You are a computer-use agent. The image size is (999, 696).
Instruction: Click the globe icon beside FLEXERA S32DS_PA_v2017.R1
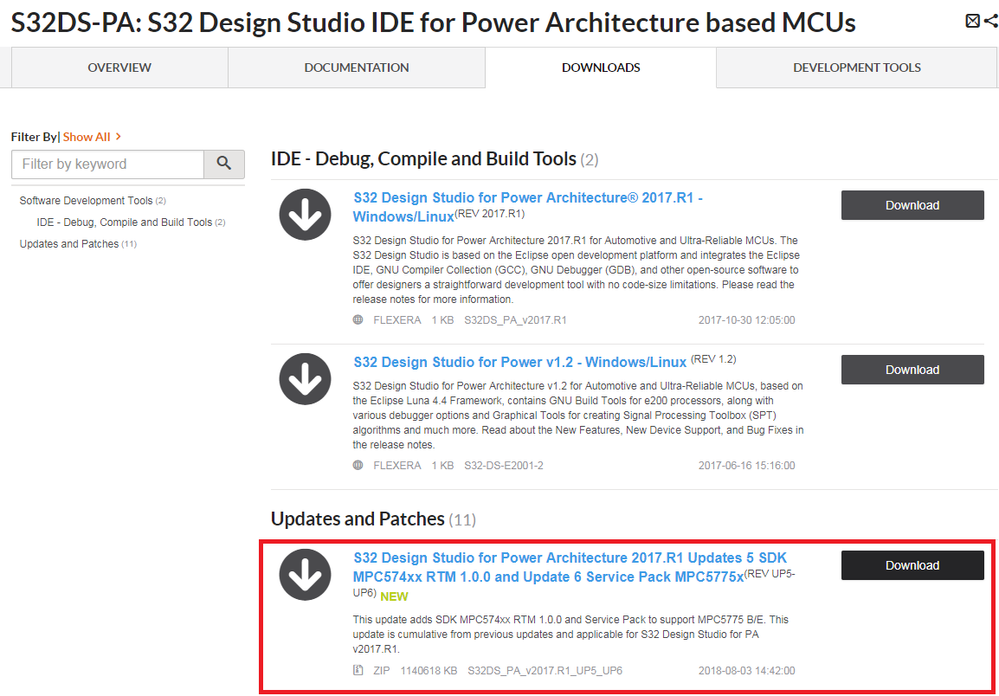tap(358, 320)
